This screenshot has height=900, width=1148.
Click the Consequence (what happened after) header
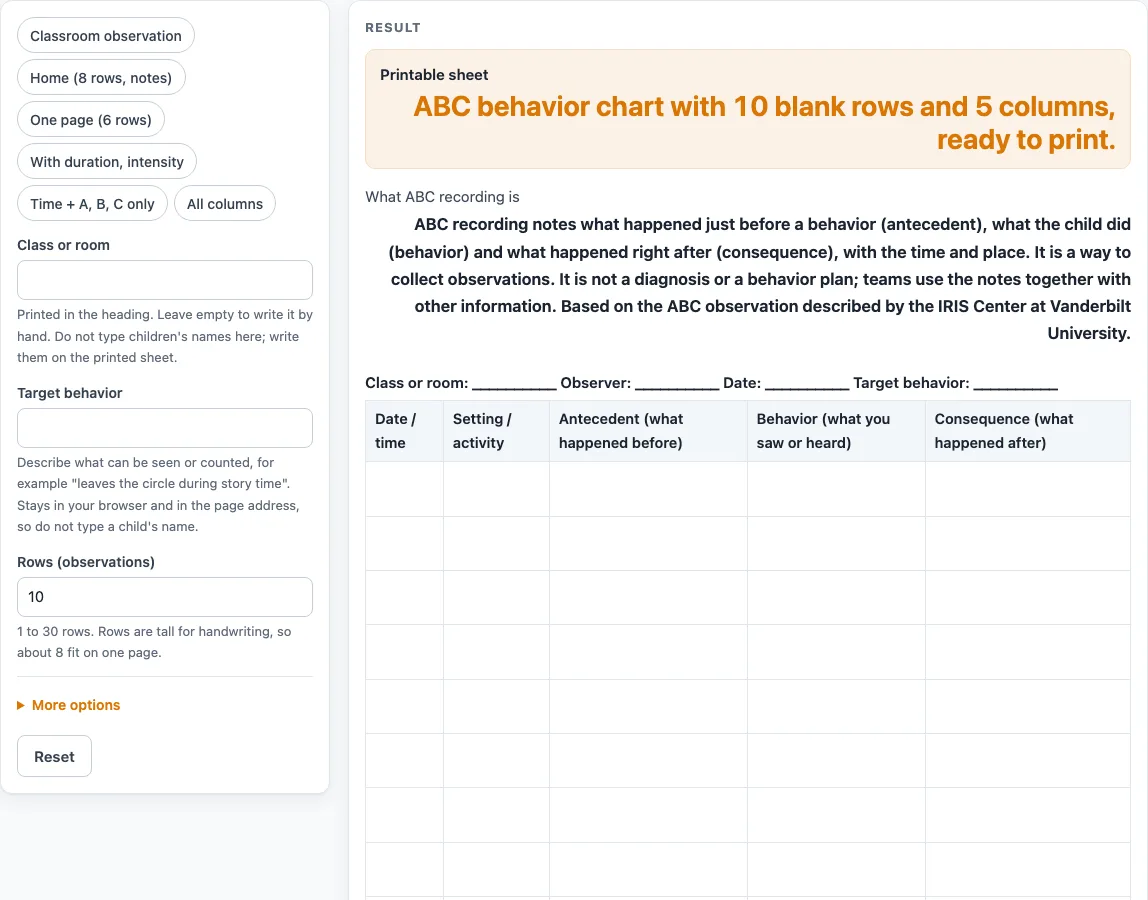(1028, 431)
